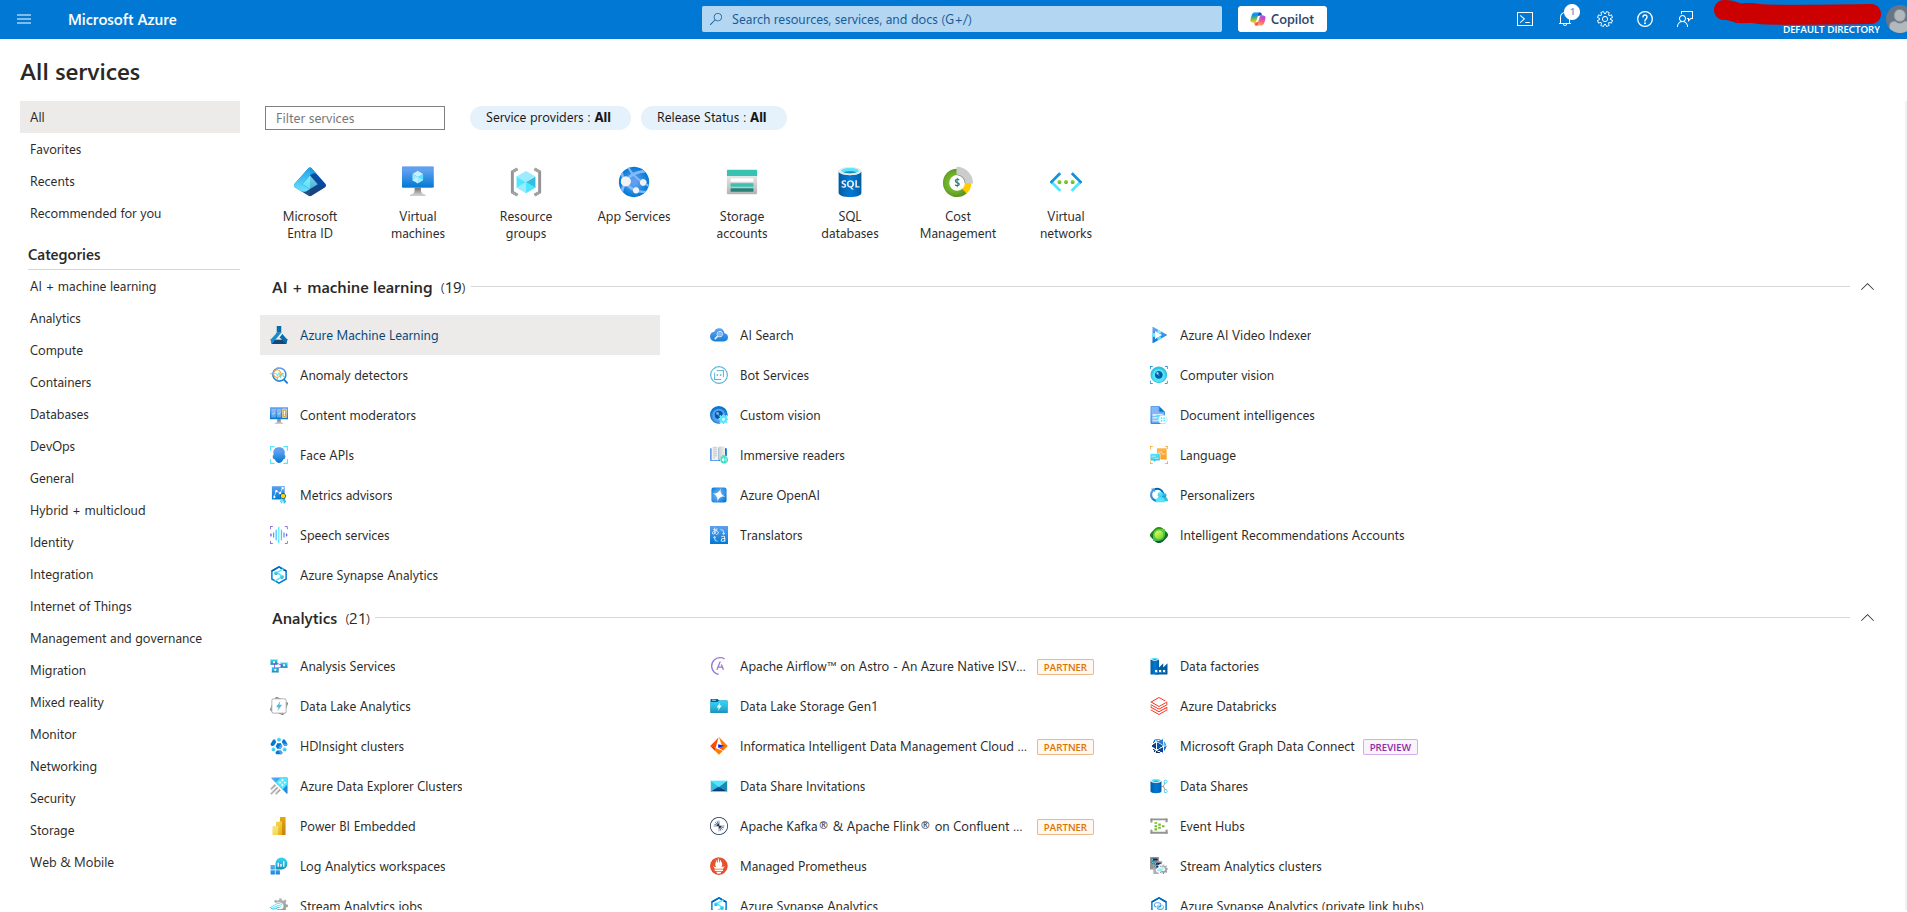
Task: Open Resource groups icon
Action: click(x=526, y=182)
